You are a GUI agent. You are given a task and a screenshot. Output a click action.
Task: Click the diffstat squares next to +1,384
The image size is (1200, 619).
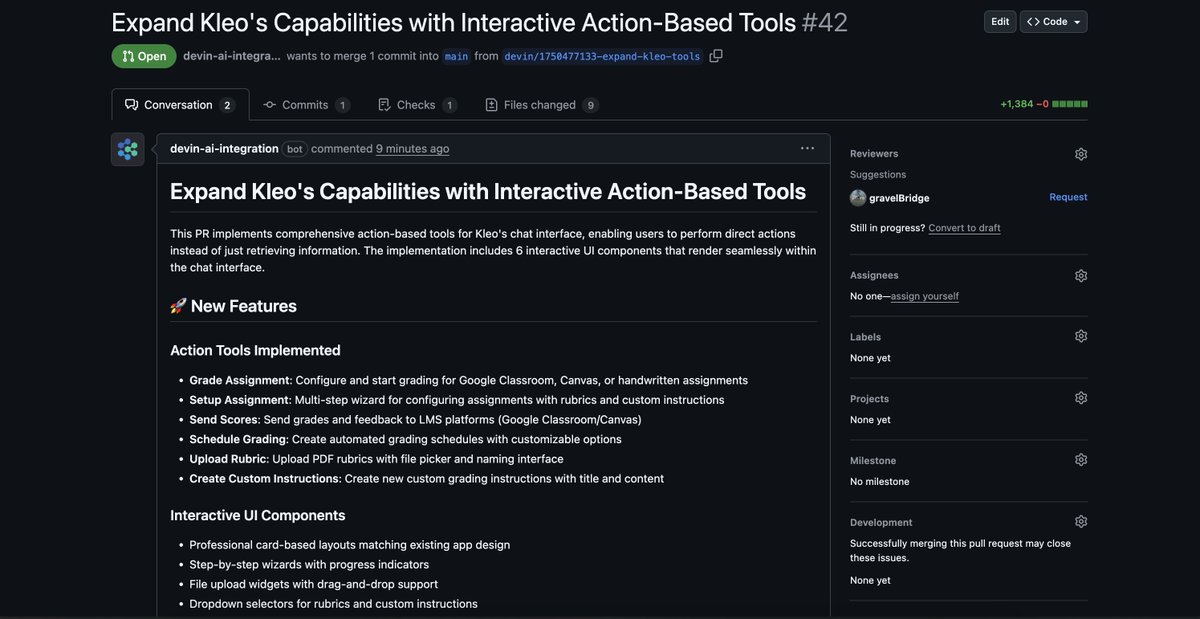[x=1070, y=104]
